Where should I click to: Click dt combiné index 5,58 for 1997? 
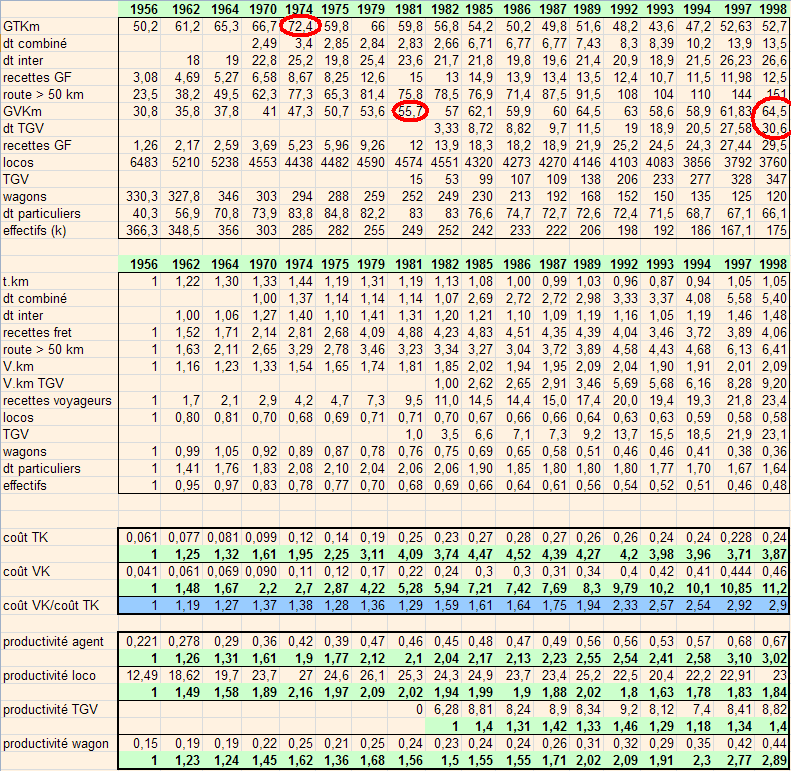pyautogui.click(x=739, y=299)
